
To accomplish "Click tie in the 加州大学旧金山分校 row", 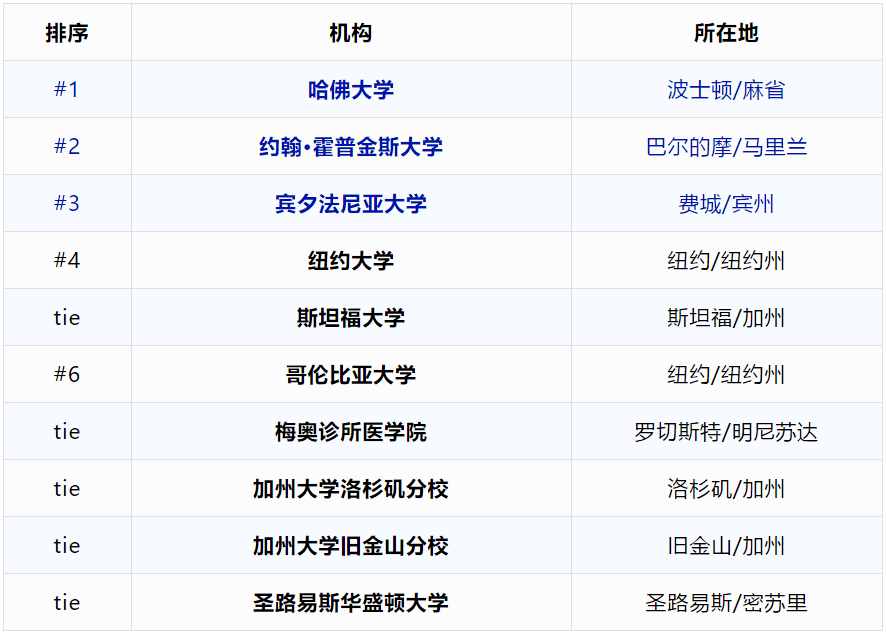I will [67, 546].
